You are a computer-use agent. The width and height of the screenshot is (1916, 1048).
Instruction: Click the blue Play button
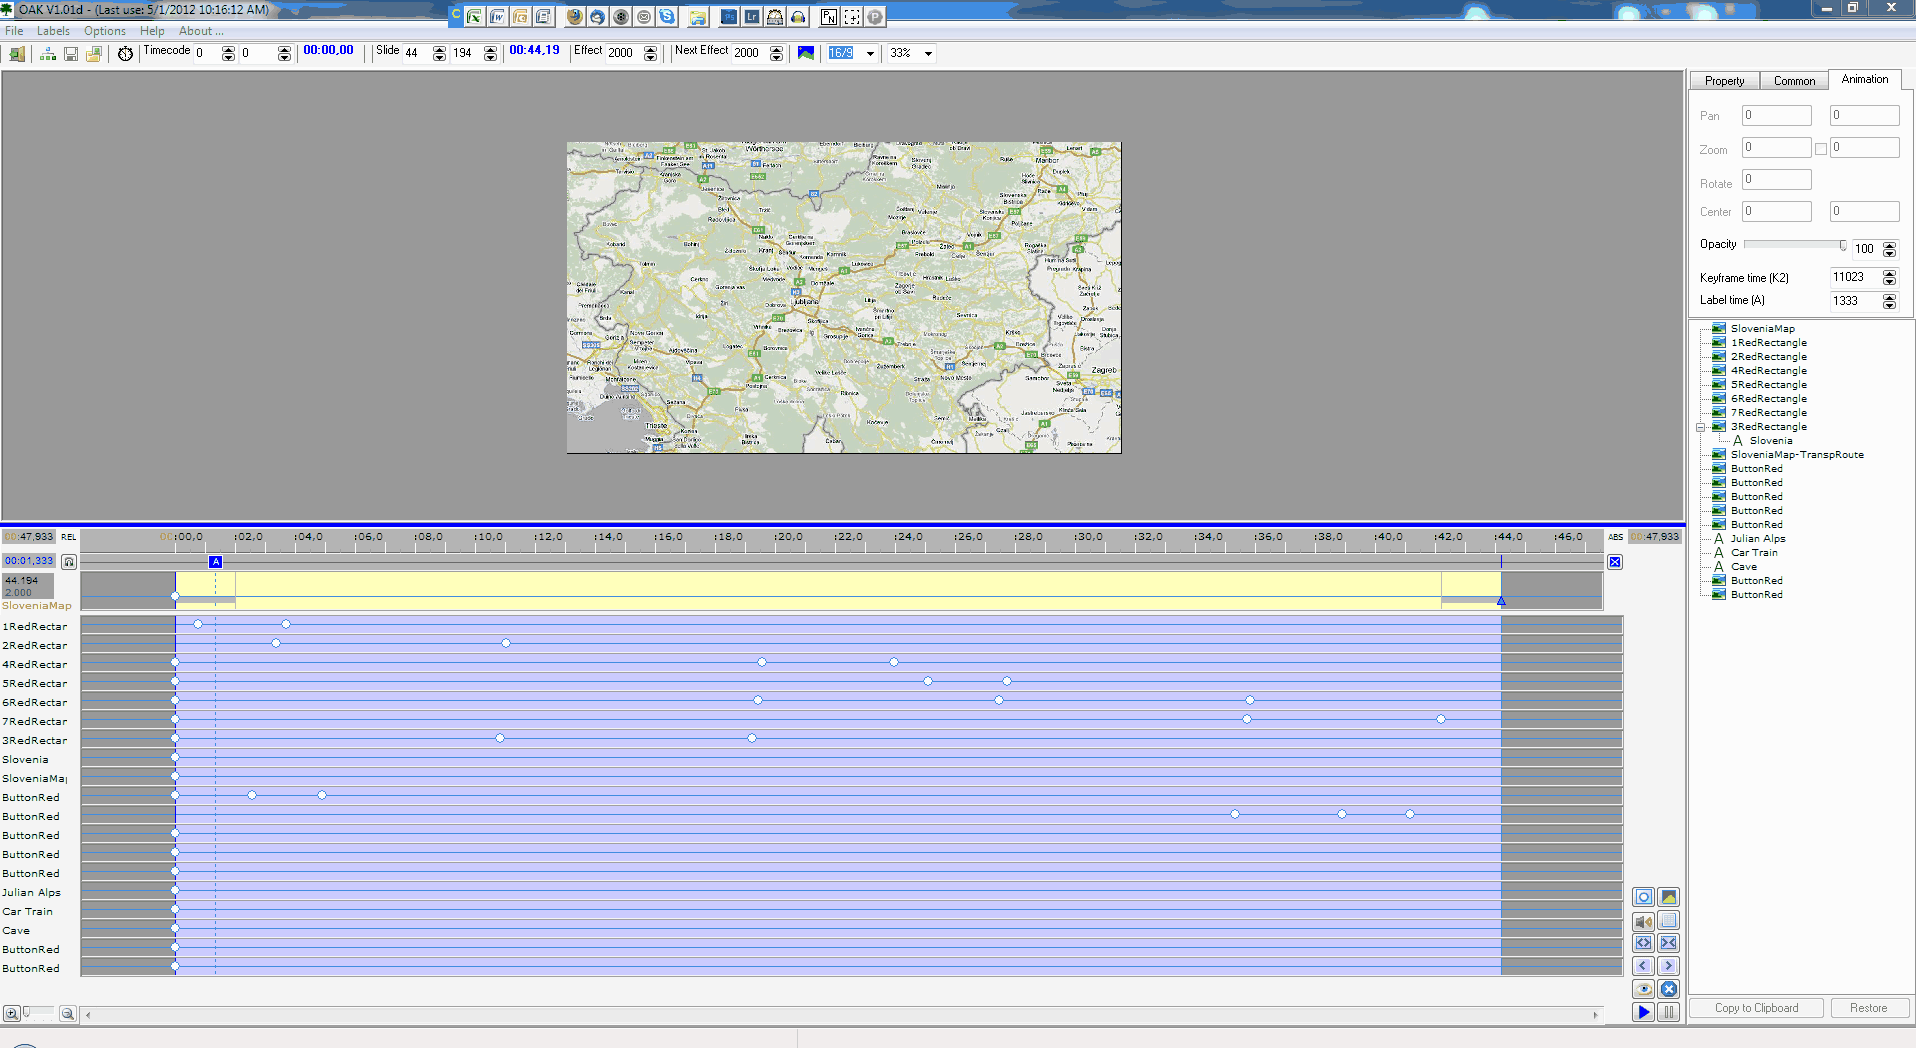coord(1643,1012)
